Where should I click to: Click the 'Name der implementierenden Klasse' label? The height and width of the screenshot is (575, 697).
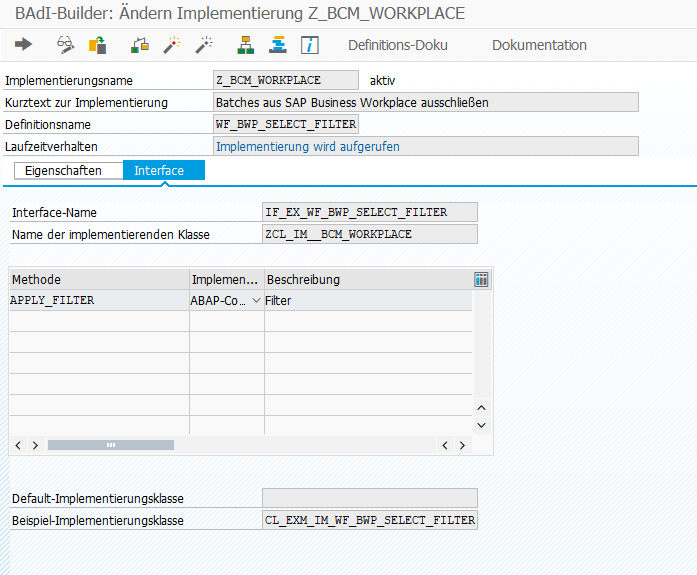click(x=111, y=235)
